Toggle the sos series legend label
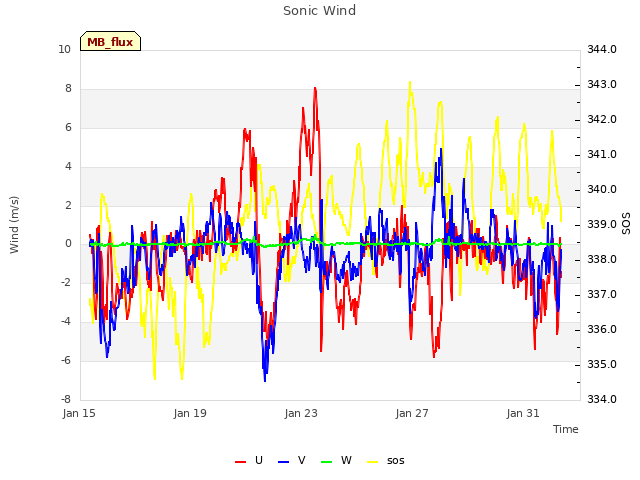The height and width of the screenshot is (480, 640). tap(396, 461)
